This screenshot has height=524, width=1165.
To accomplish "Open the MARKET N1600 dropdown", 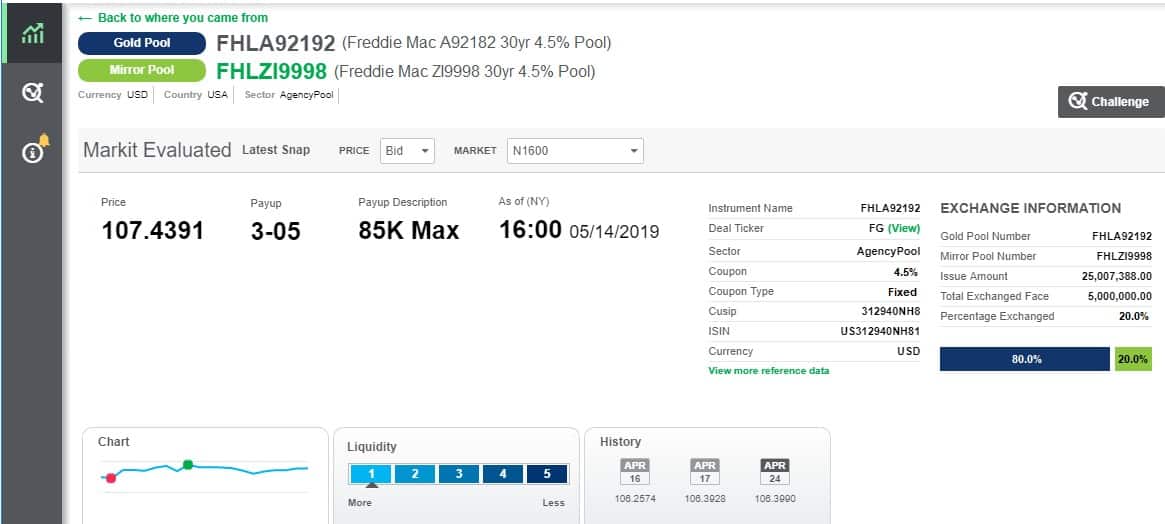I will point(575,150).
